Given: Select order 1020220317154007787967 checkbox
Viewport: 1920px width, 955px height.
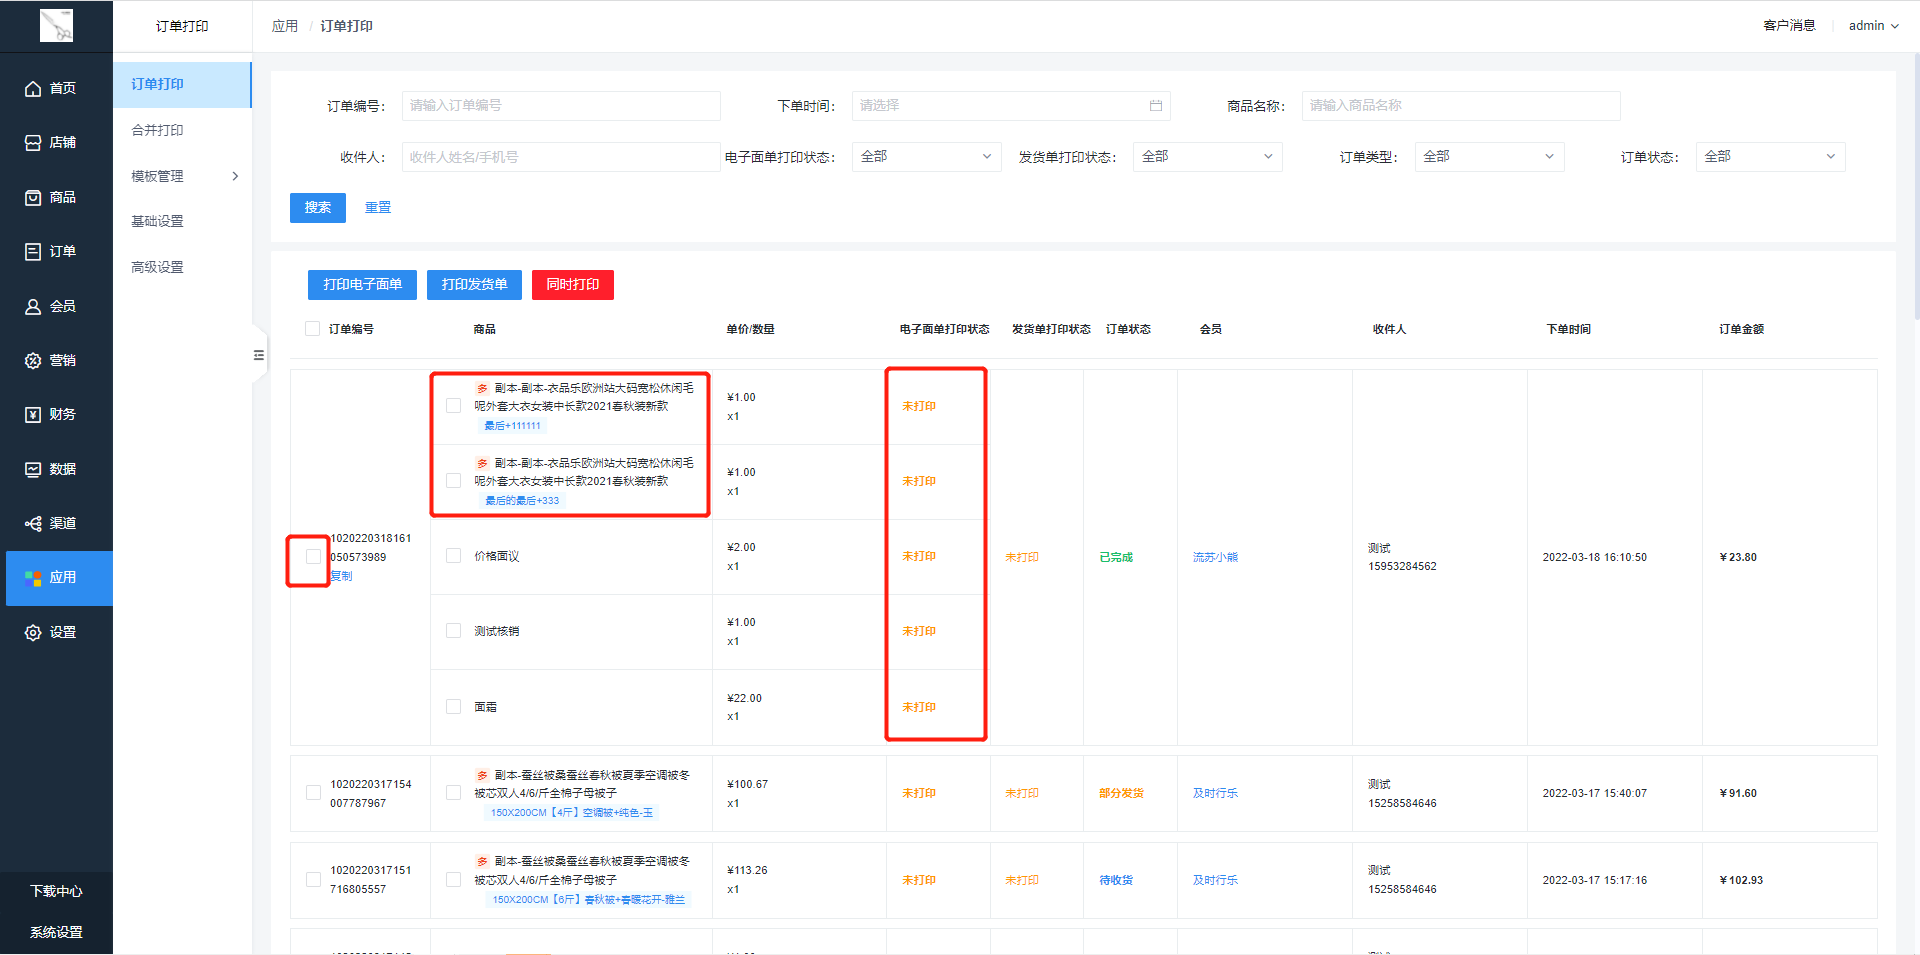Looking at the screenshot, I should point(313,793).
